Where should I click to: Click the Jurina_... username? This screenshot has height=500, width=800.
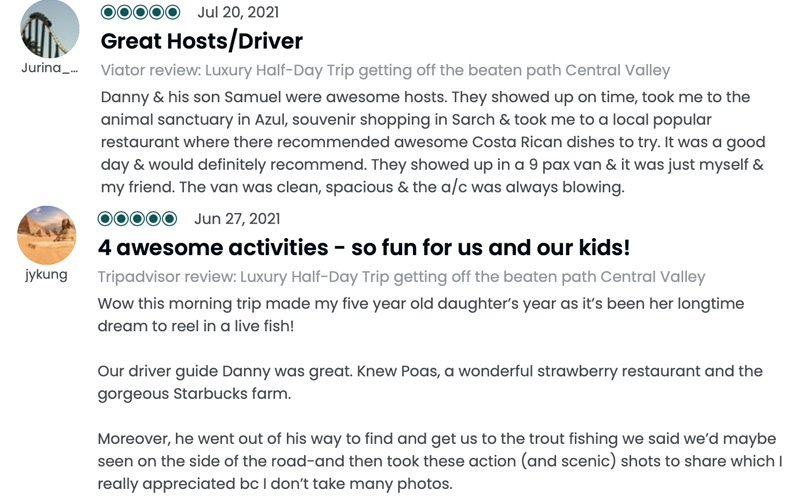point(49,68)
